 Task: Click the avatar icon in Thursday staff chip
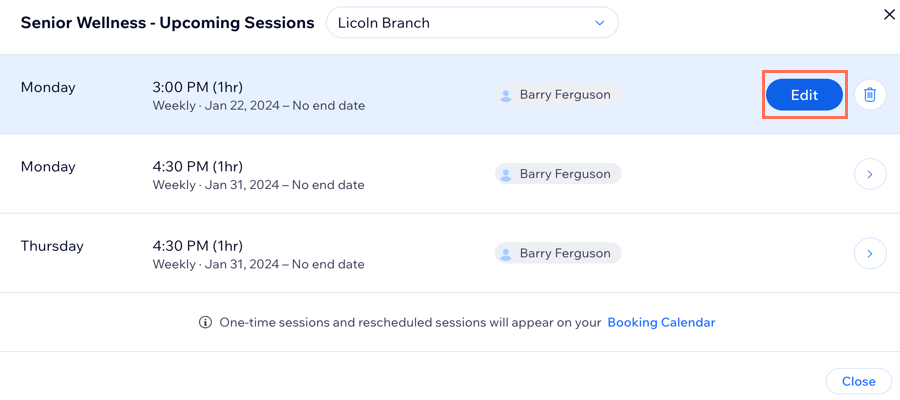[506, 254]
